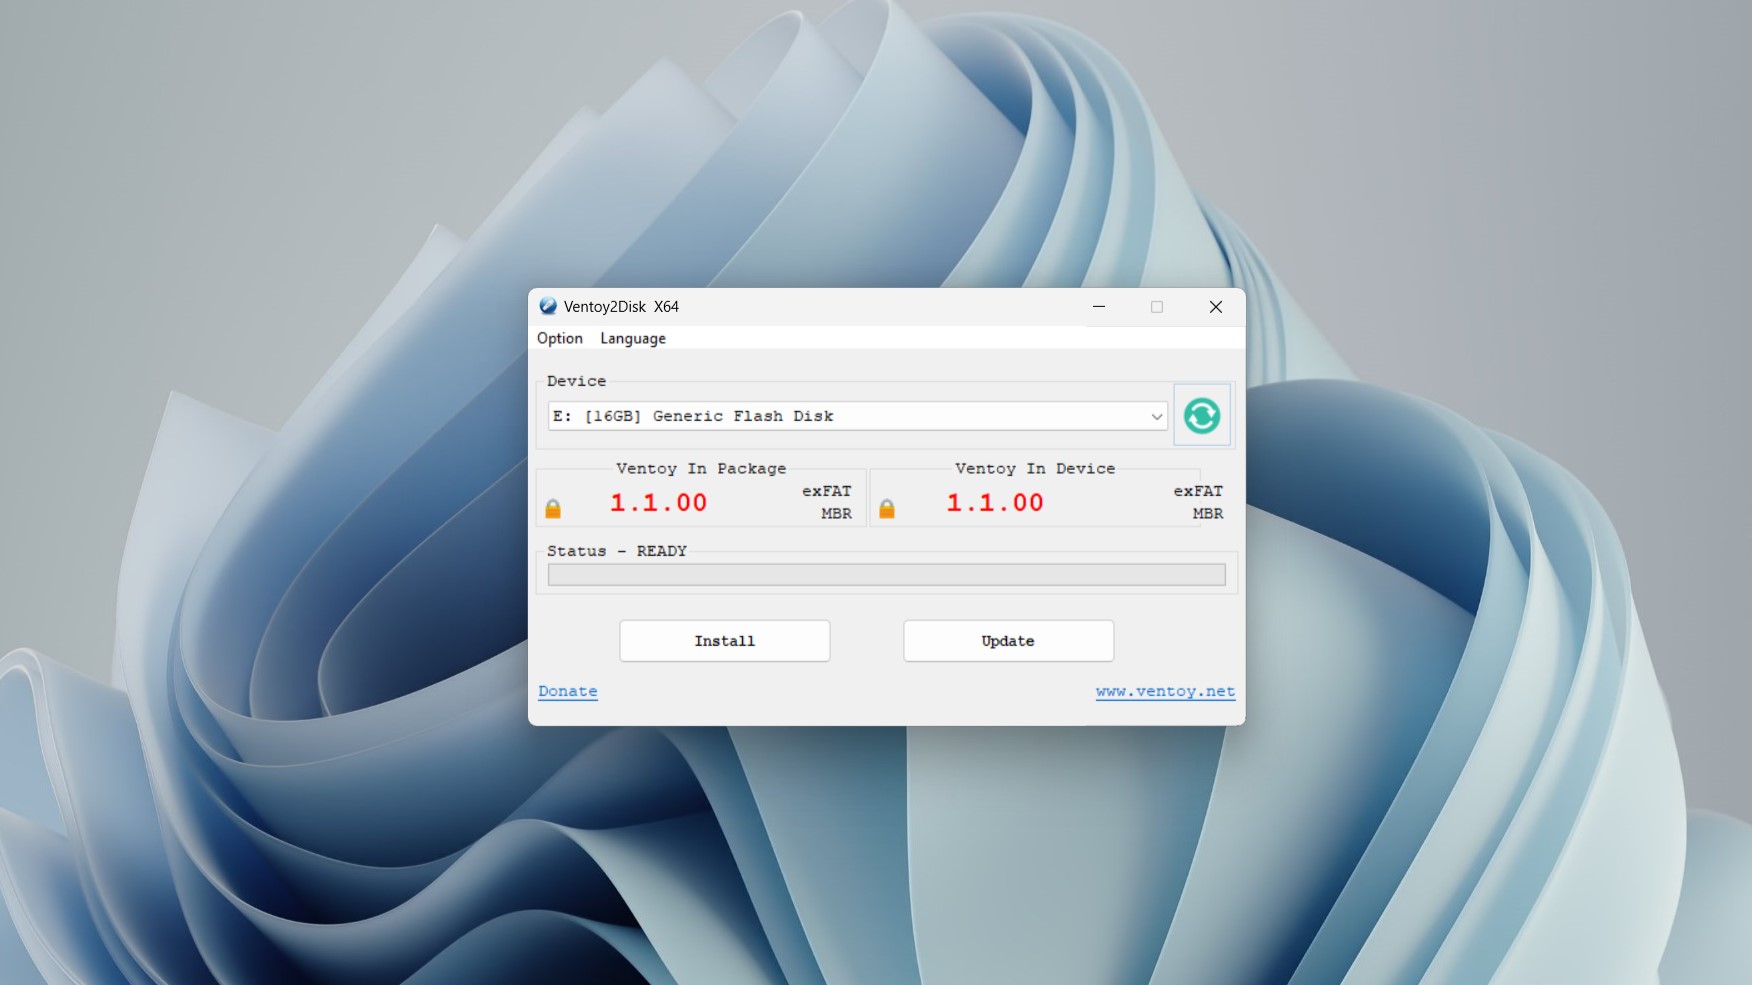The height and width of the screenshot is (985, 1752).
Task: Click the 1.1.00 version in Ventoy In Package
Action: pyautogui.click(x=659, y=503)
